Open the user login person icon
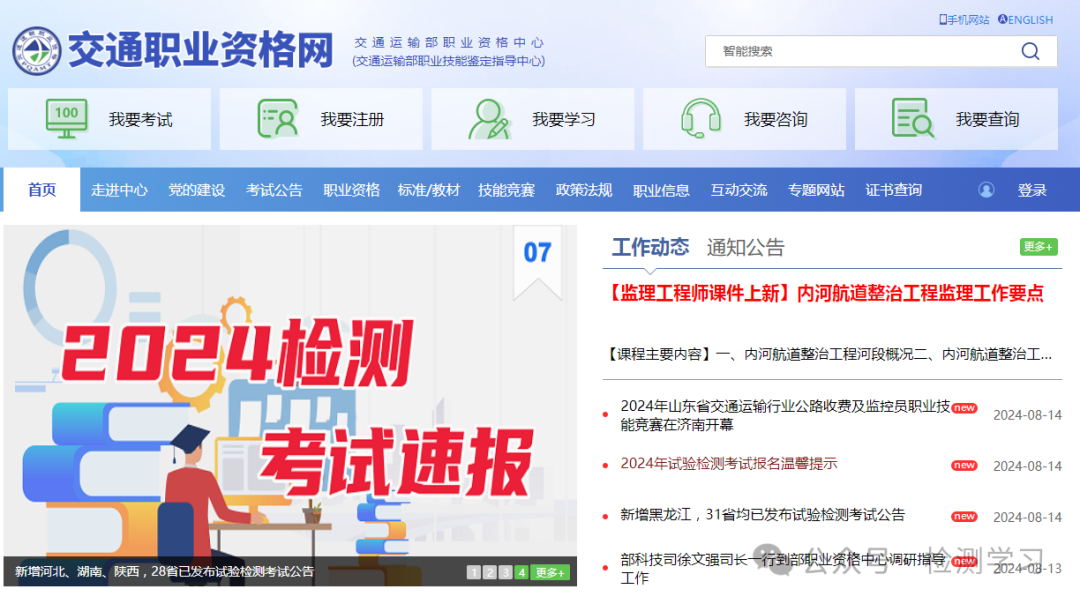The width and height of the screenshot is (1080, 604). click(986, 189)
